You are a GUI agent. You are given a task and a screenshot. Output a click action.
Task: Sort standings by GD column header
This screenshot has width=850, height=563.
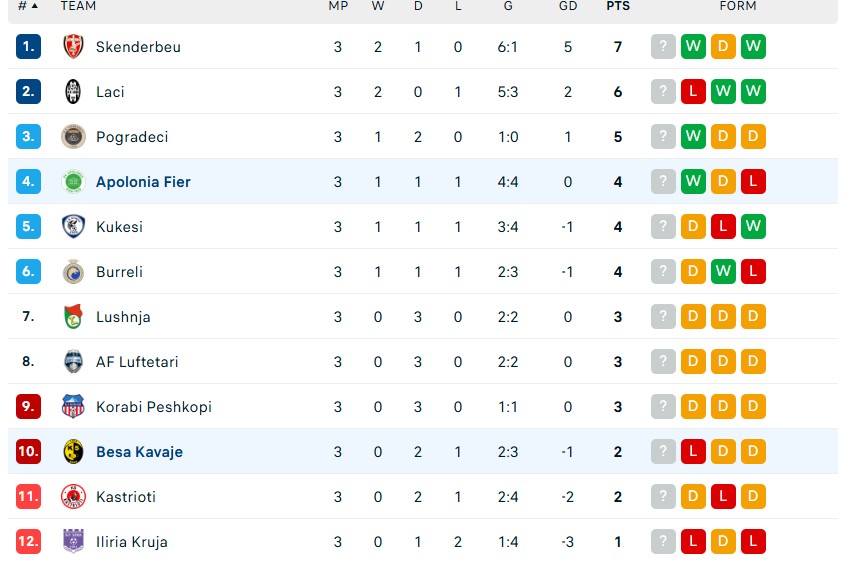pyautogui.click(x=568, y=6)
